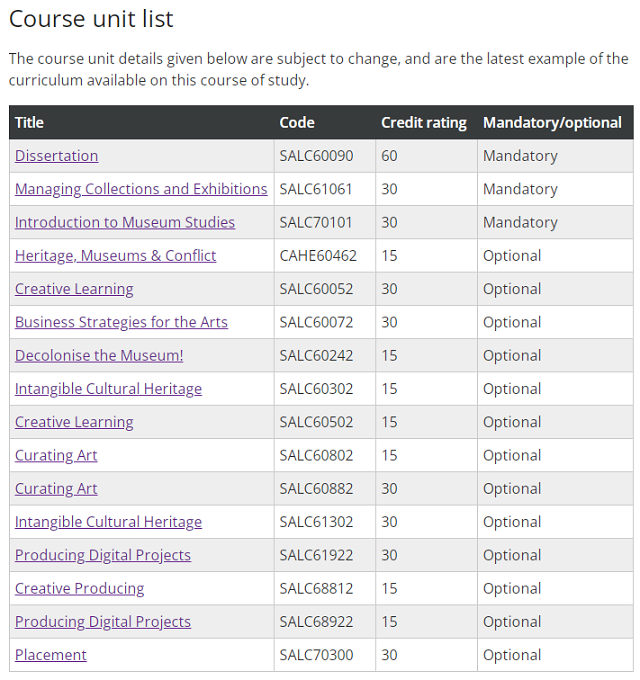Open Intangible Cultural Heritage link for SALC60302
Viewport: 640px width, 680px height.
(x=108, y=389)
